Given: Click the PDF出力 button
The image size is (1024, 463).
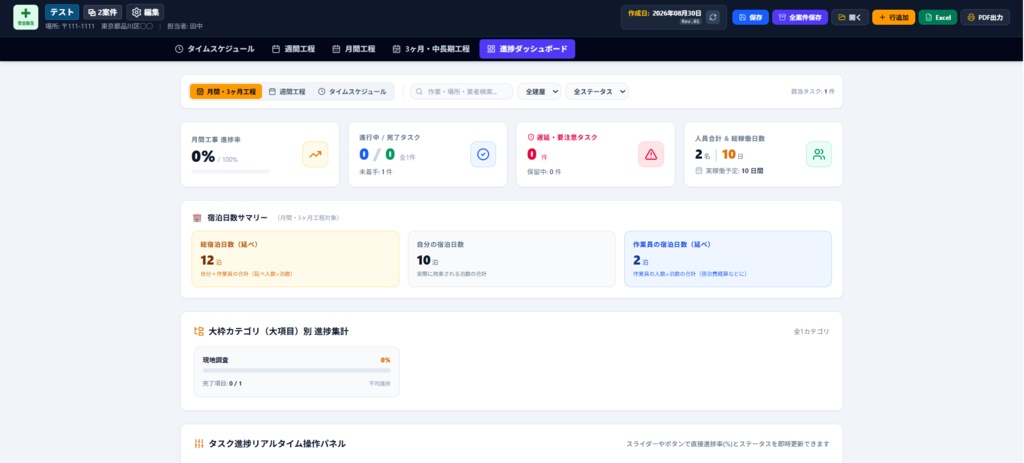Looking at the screenshot, I should pyautogui.click(x=985, y=18).
